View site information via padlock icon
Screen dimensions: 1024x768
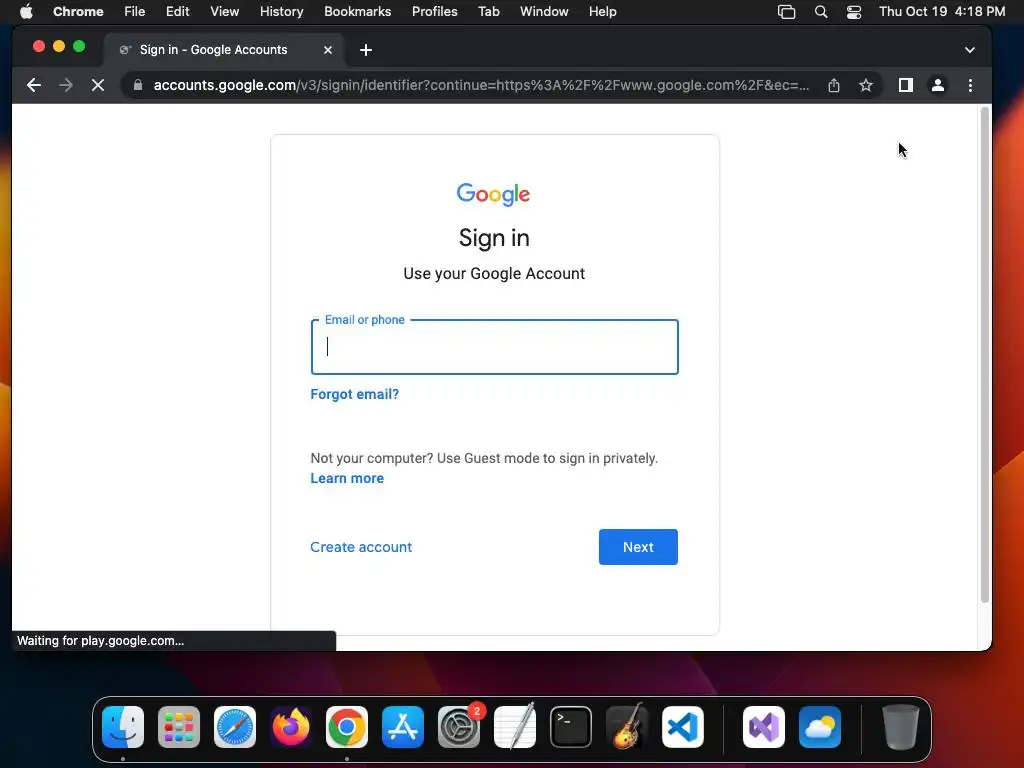point(138,85)
